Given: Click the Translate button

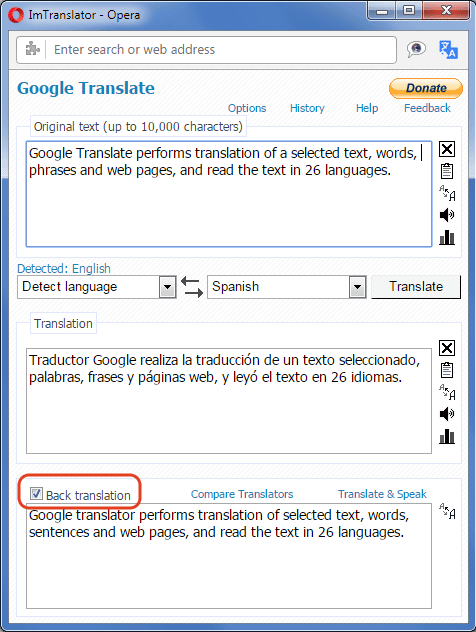Looking at the screenshot, I should pyautogui.click(x=416, y=287).
